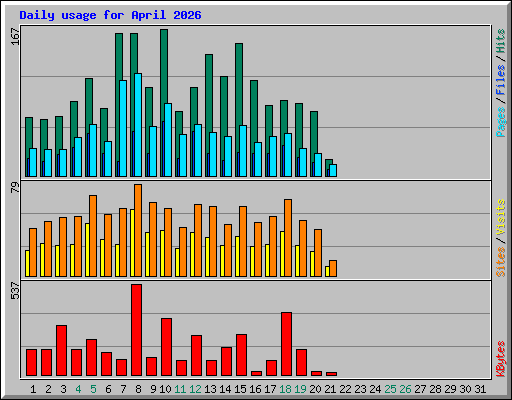The image size is (512, 400).
Task: Click day label 20 on the x-axis
Action: click(x=315, y=389)
